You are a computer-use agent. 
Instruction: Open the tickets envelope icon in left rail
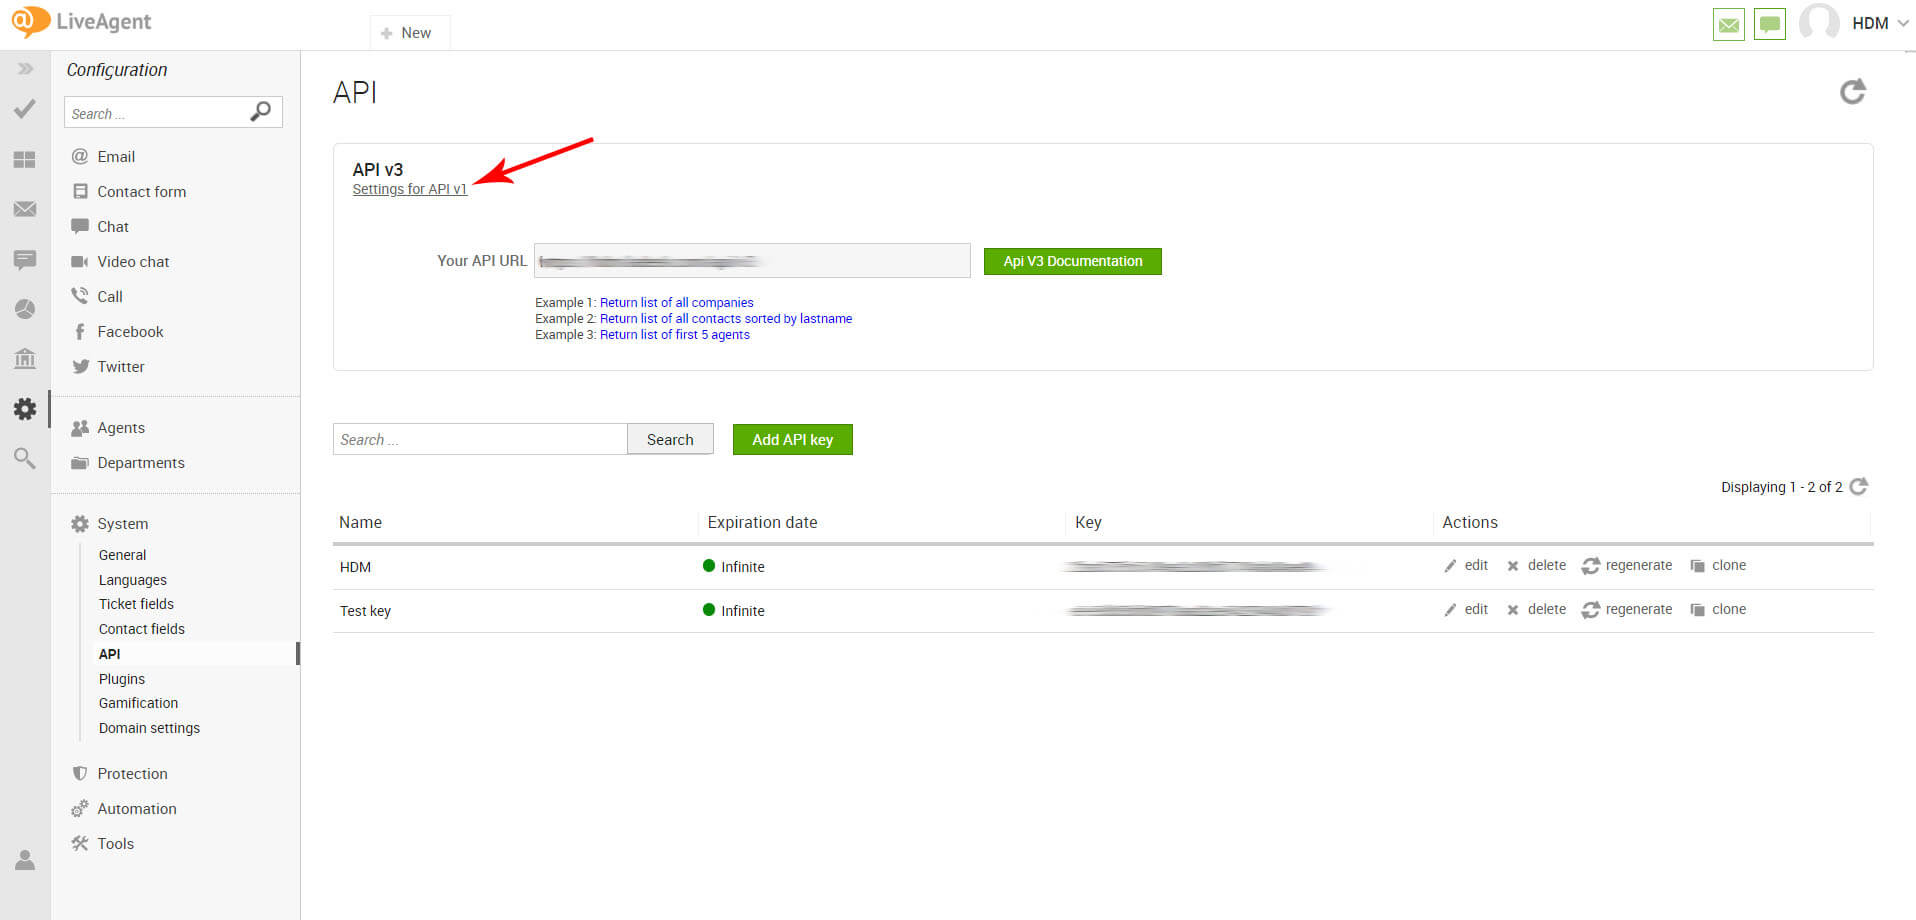[25, 209]
